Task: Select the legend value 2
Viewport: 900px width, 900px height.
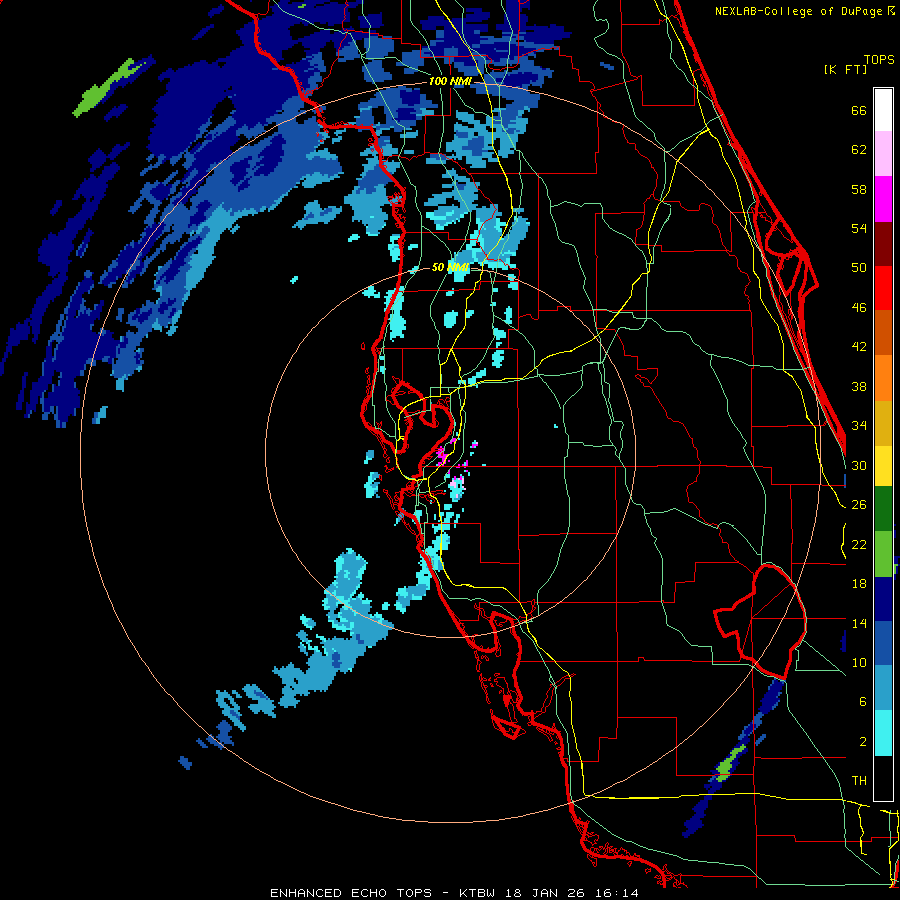Action: click(x=862, y=742)
